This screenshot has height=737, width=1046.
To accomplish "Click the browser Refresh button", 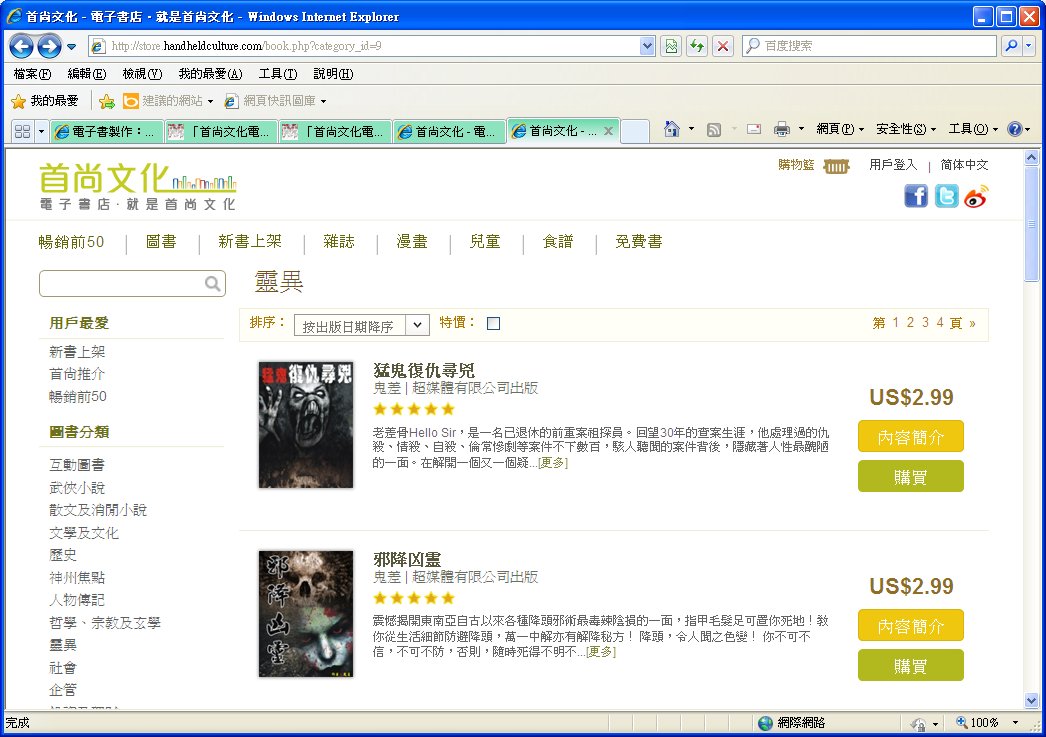I will point(696,46).
